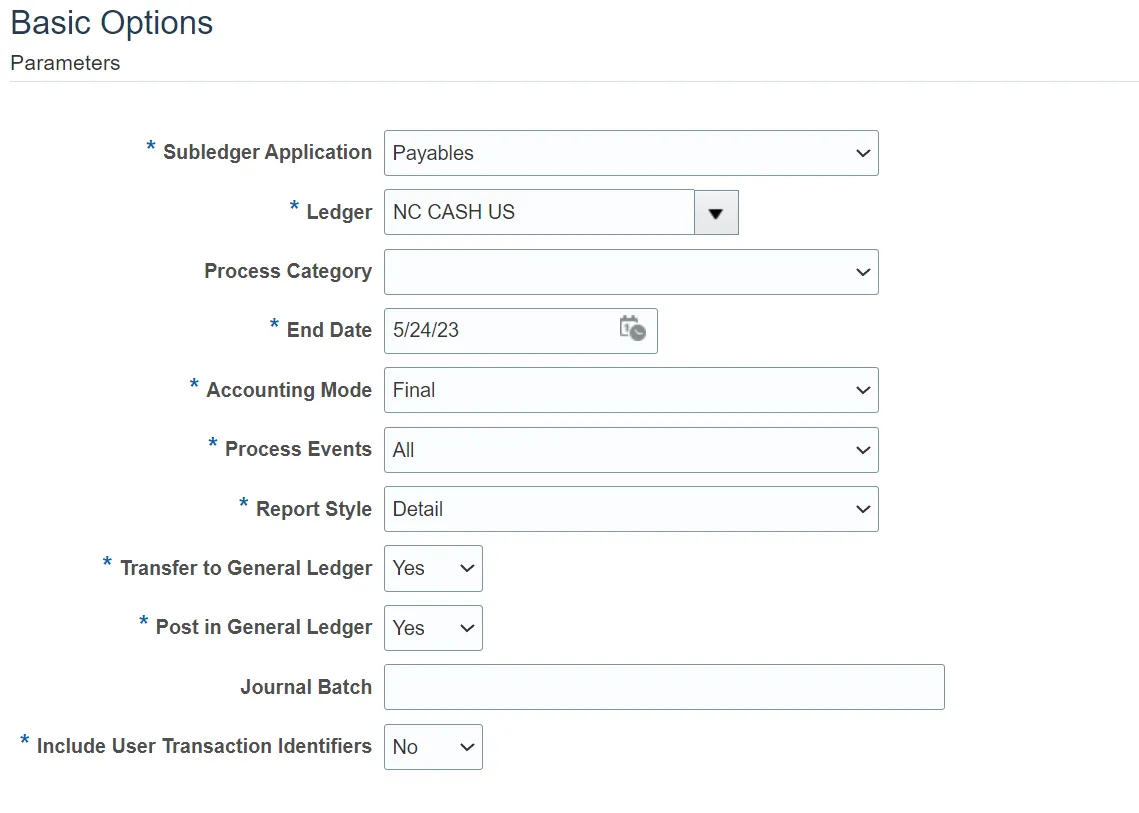Open the Subledger Application dropdown
This screenshot has height=813, width=1139.
[x=631, y=153]
